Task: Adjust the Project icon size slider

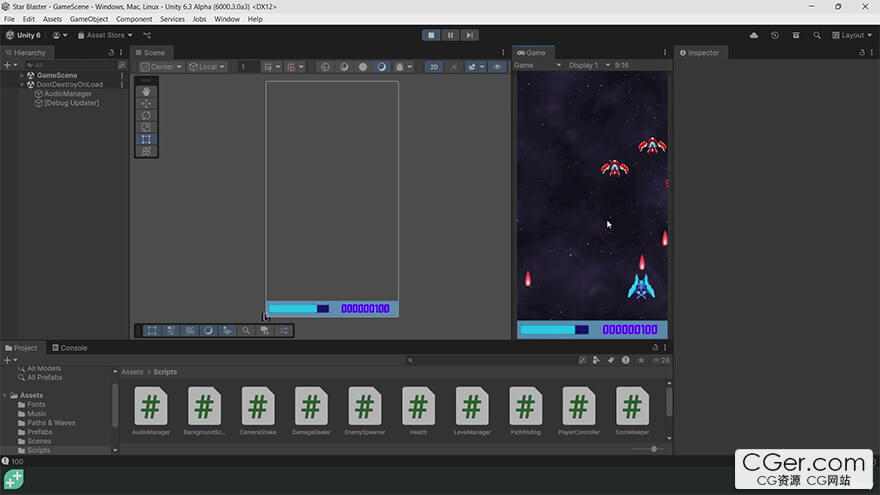Action: coord(654,449)
